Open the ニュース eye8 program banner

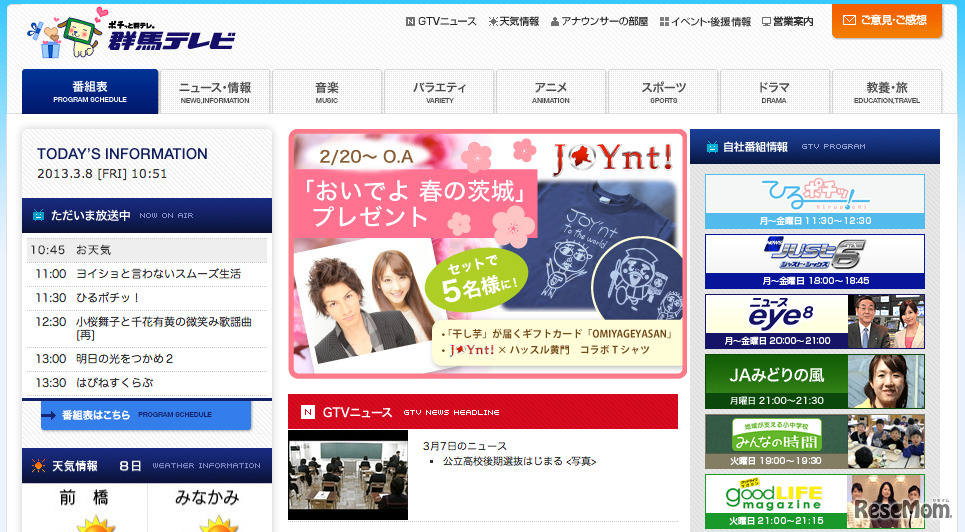tap(815, 321)
